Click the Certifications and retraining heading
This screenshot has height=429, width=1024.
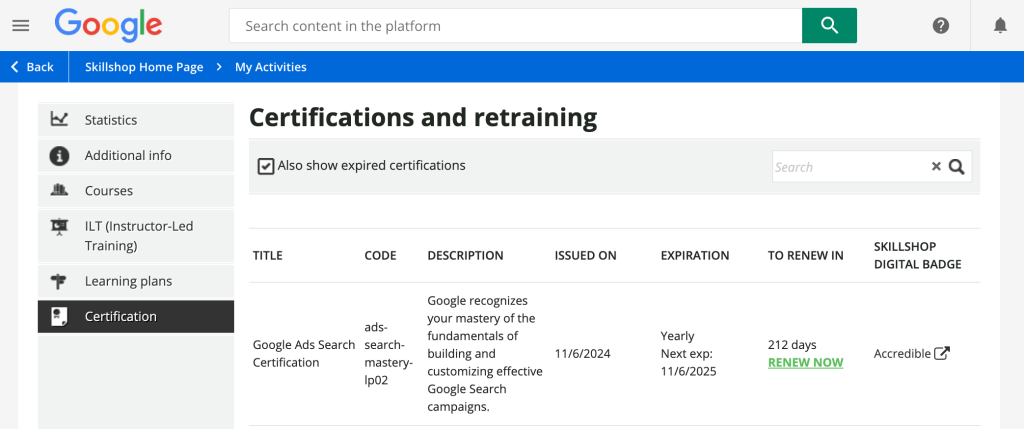tap(423, 118)
